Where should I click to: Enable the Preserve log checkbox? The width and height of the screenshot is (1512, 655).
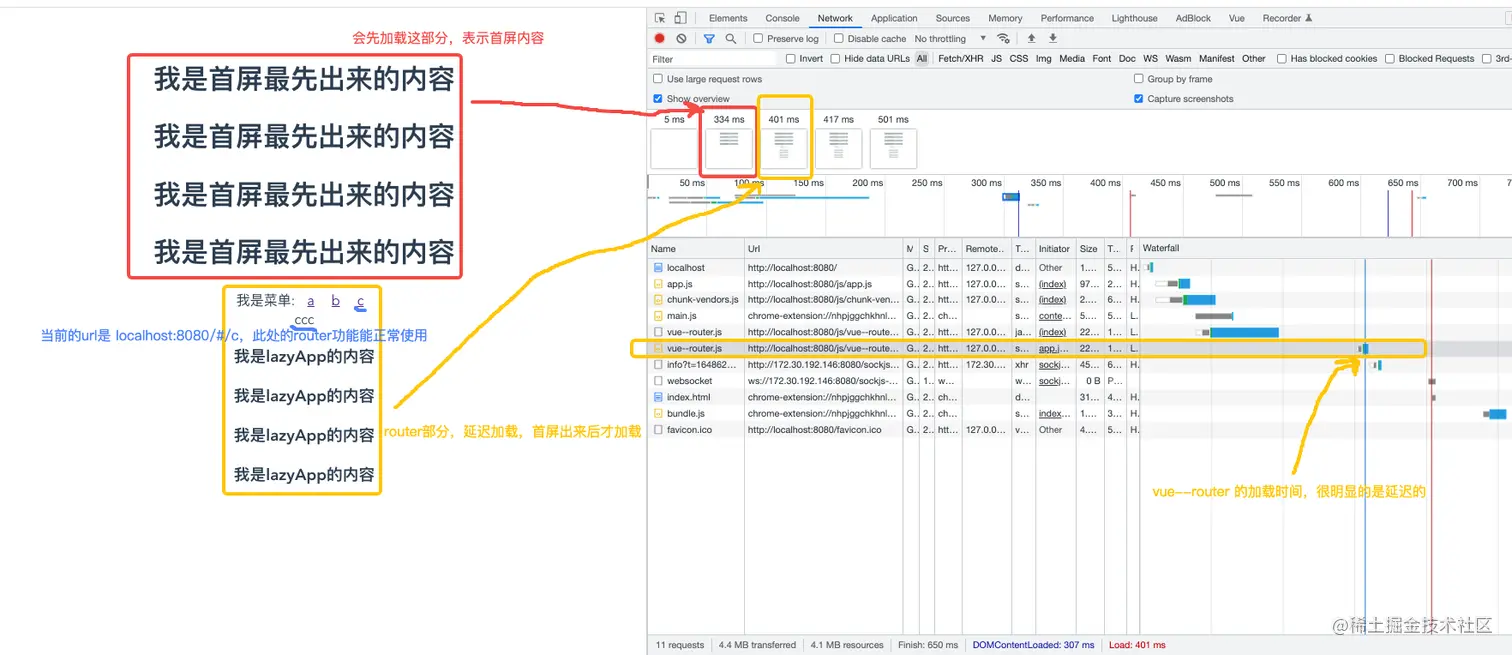[x=758, y=39]
